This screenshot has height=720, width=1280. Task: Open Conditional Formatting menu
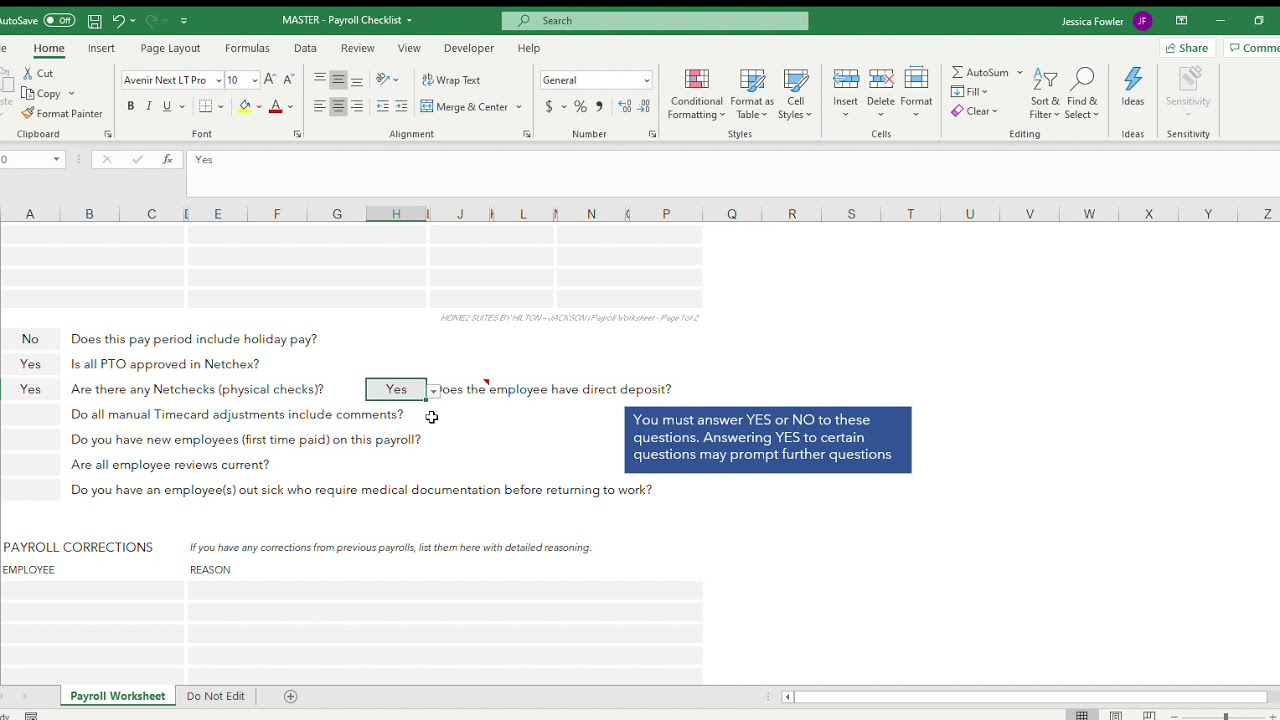[697, 94]
